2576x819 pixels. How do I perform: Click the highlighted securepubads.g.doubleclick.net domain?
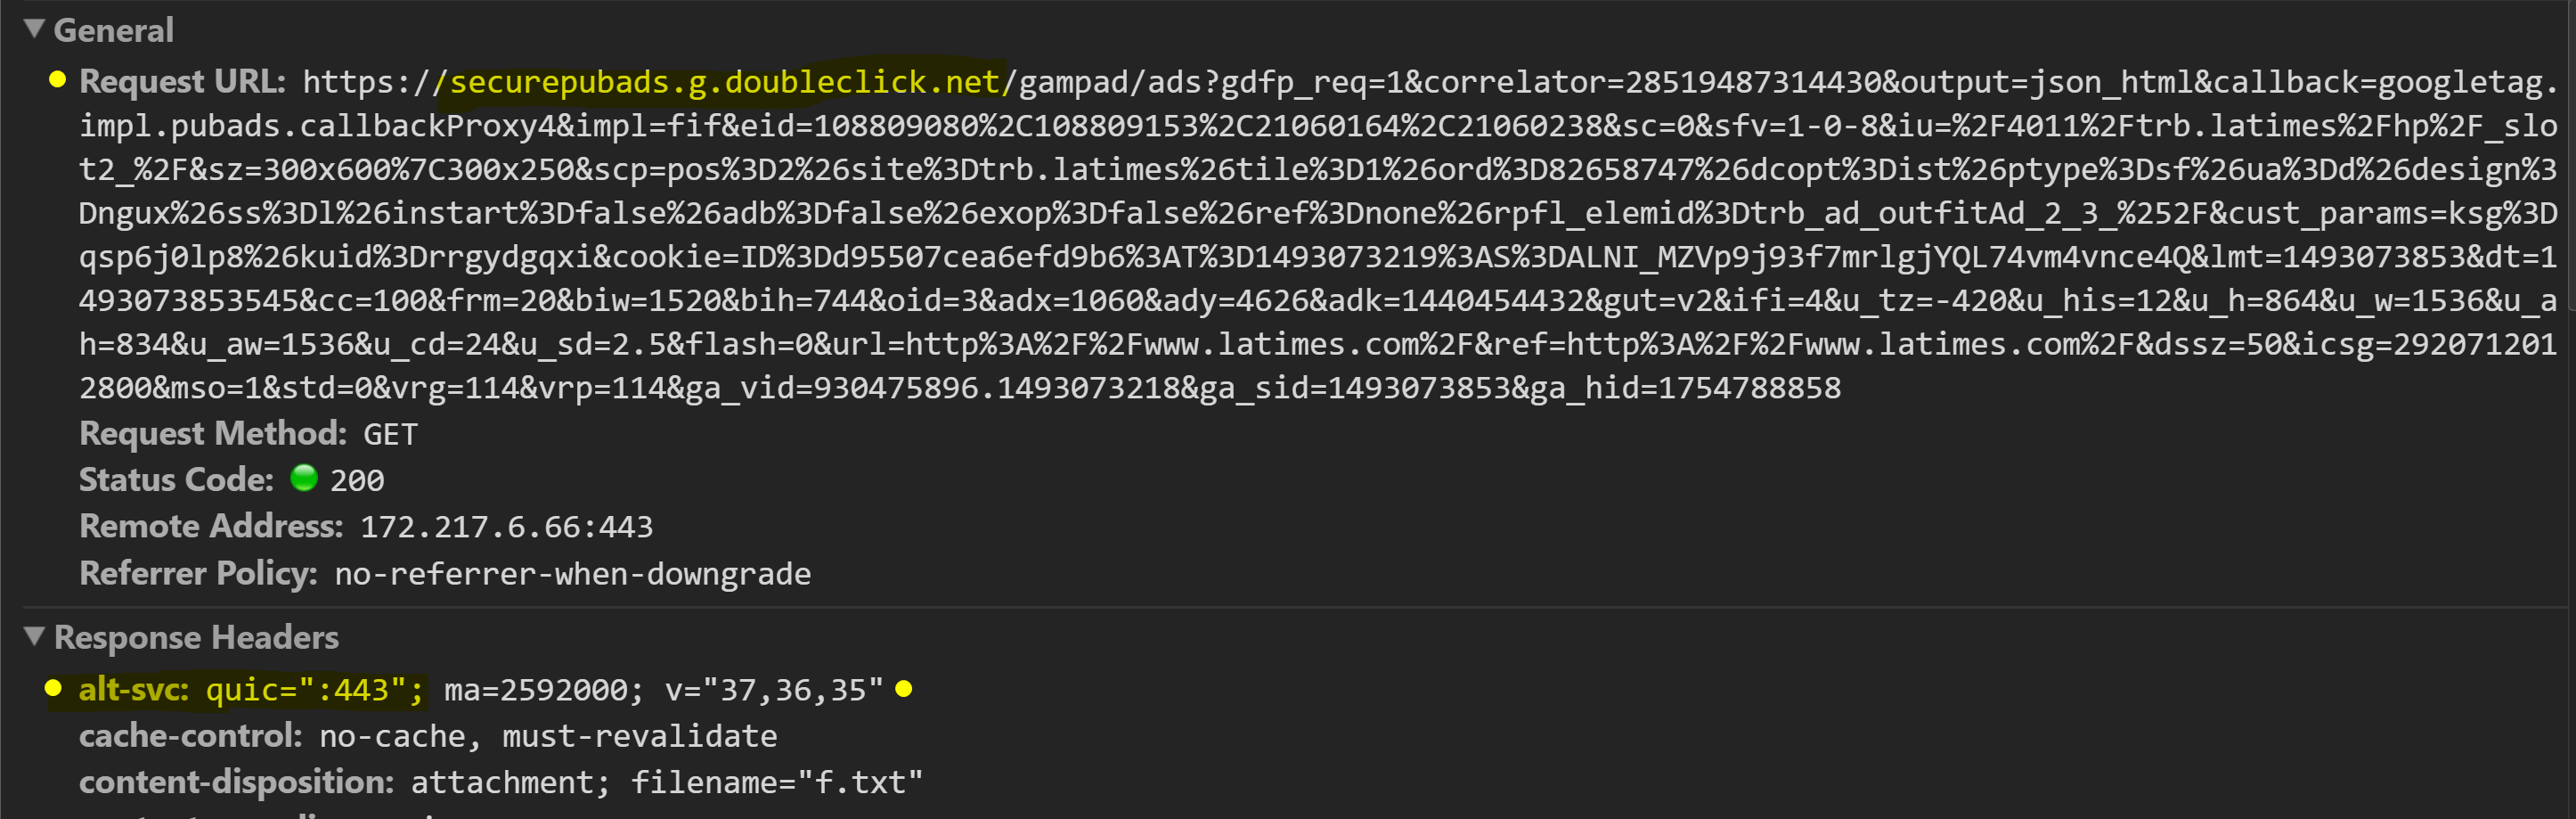[726, 81]
